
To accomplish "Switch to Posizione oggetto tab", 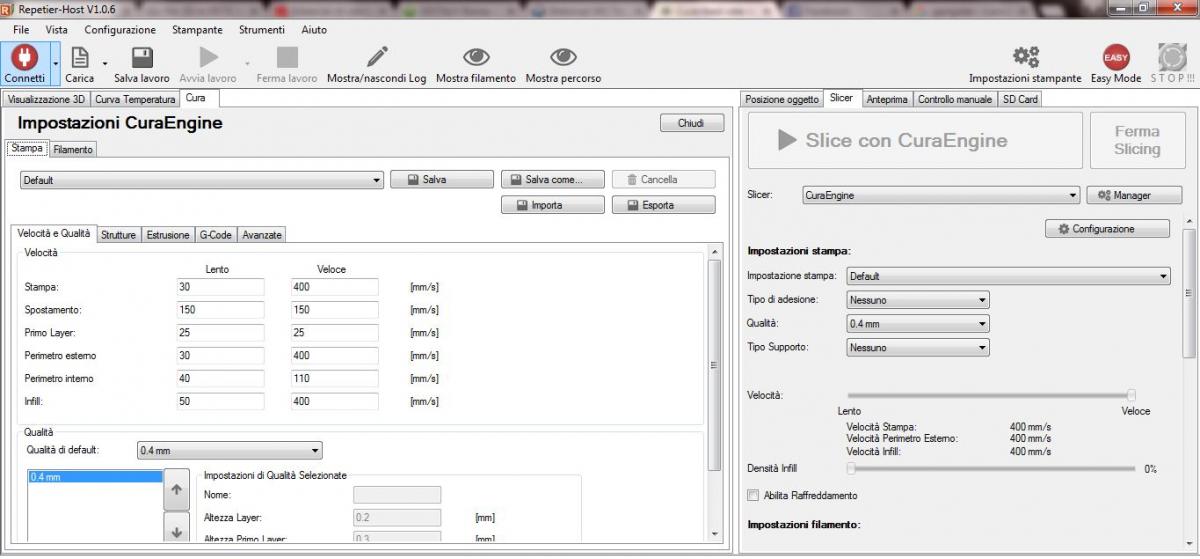I will tap(782, 99).
